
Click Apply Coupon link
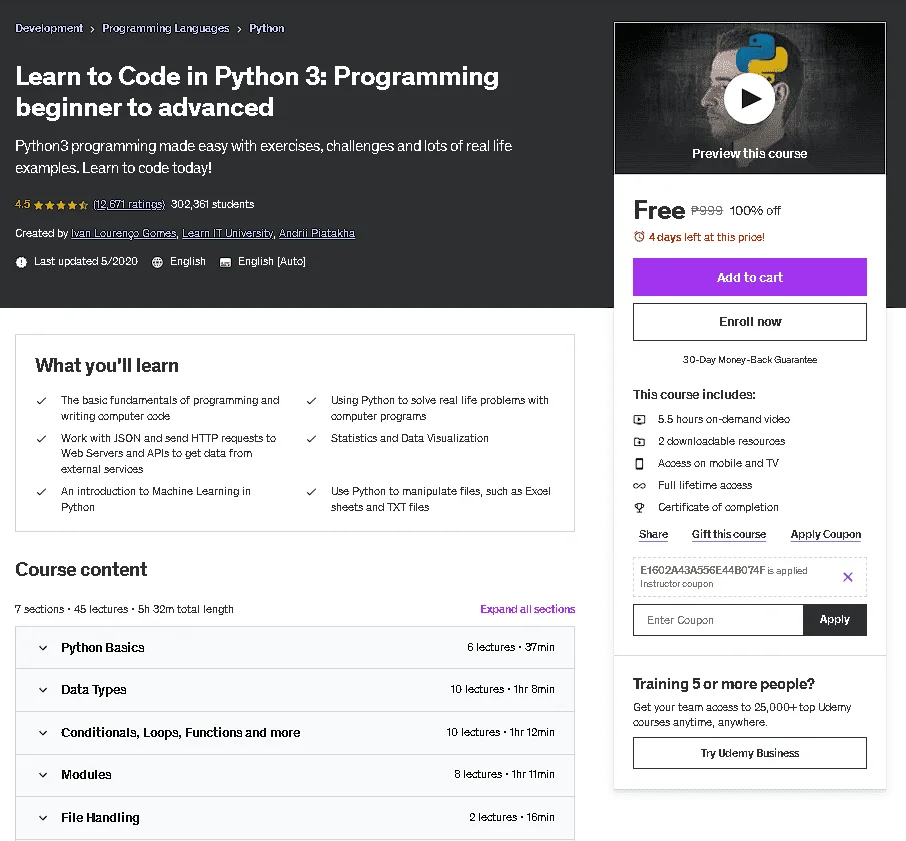826,534
